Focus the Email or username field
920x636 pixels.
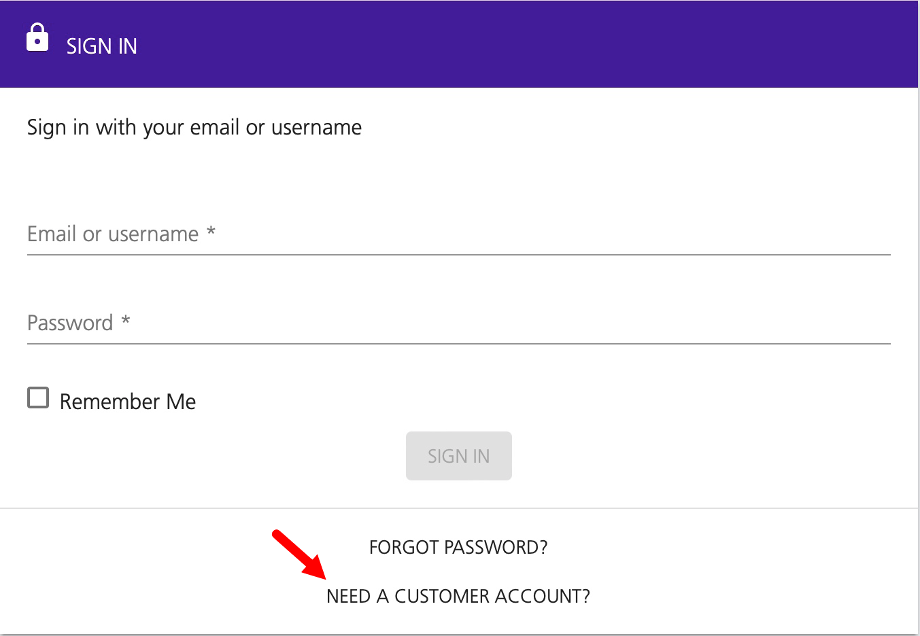point(459,234)
